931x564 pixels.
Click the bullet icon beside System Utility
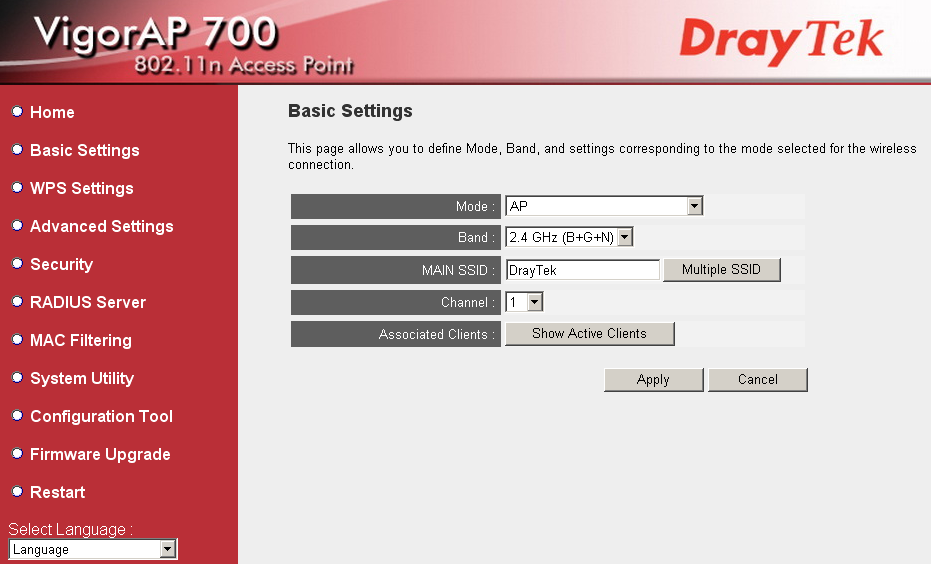pyautogui.click(x=17, y=377)
